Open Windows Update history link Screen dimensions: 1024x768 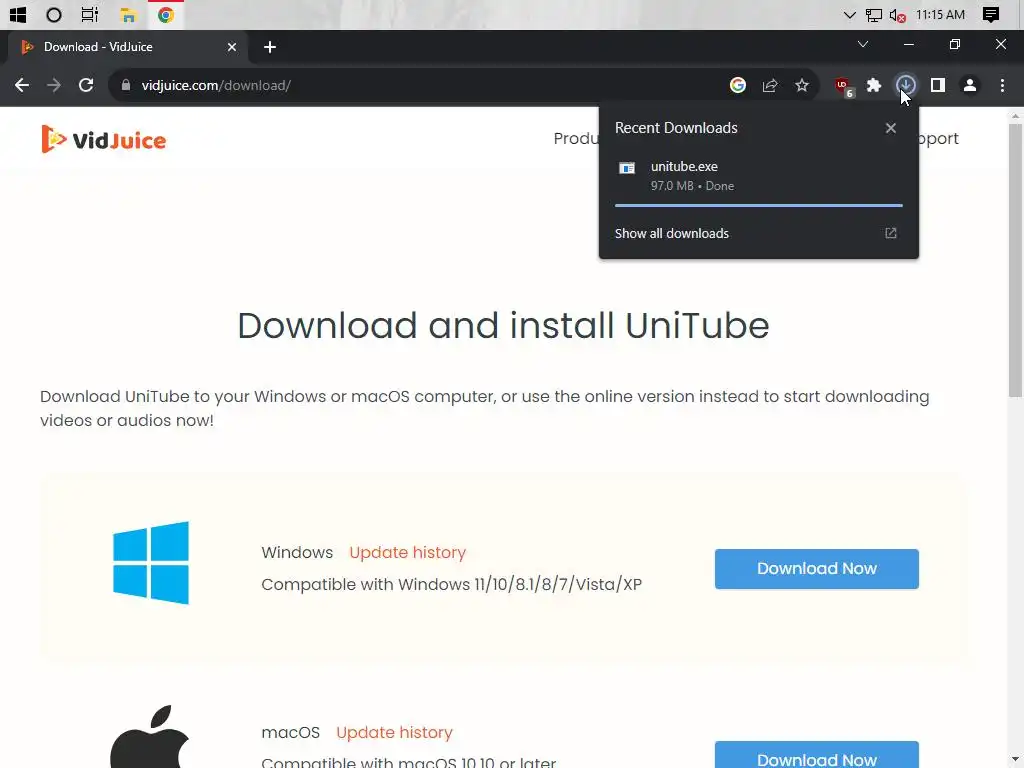click(x=408, y=552)
